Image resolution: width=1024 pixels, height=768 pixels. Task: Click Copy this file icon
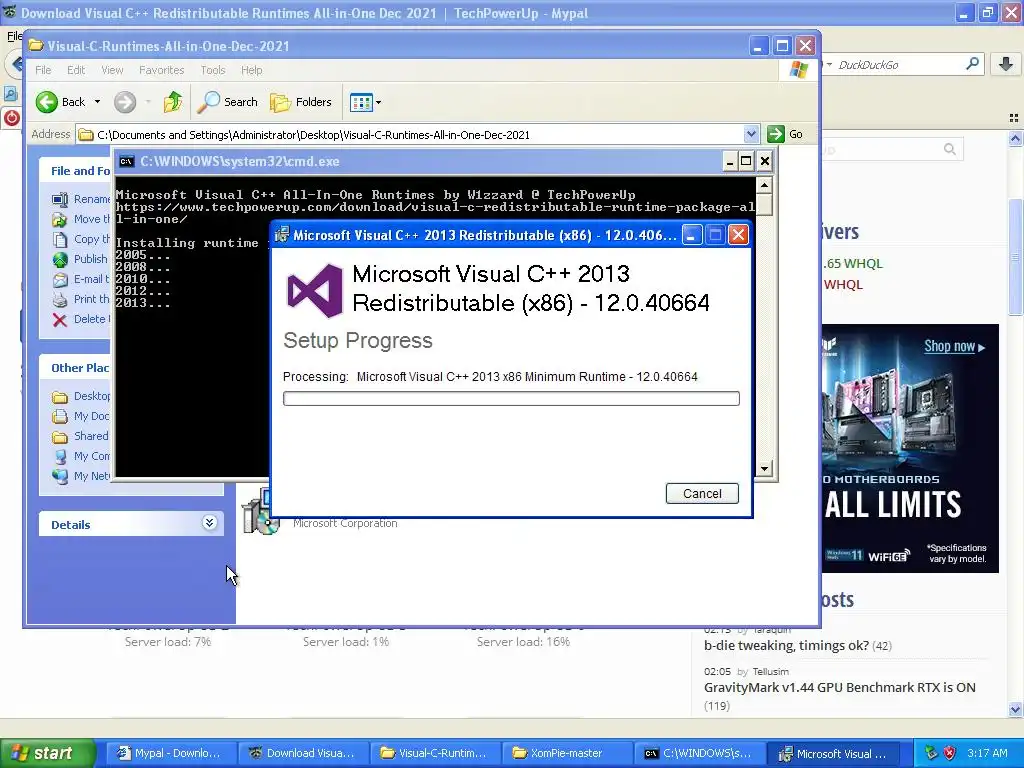click(x=59, y=240)
